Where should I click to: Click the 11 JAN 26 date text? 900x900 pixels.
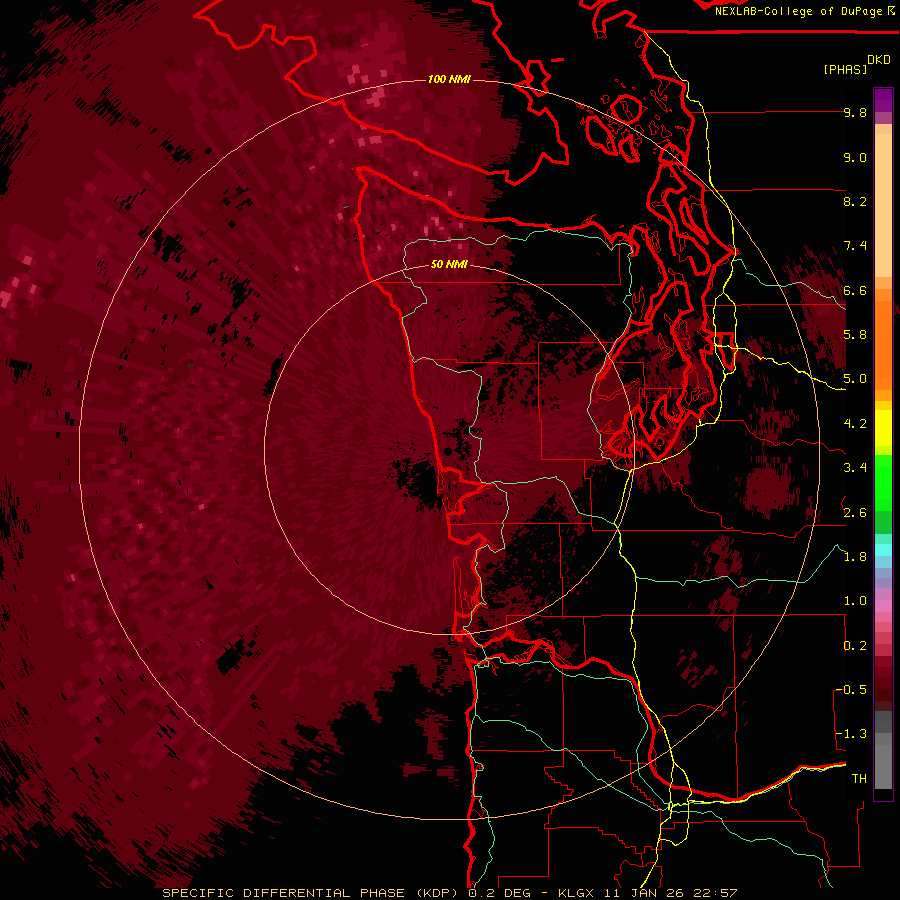[646, 893]
